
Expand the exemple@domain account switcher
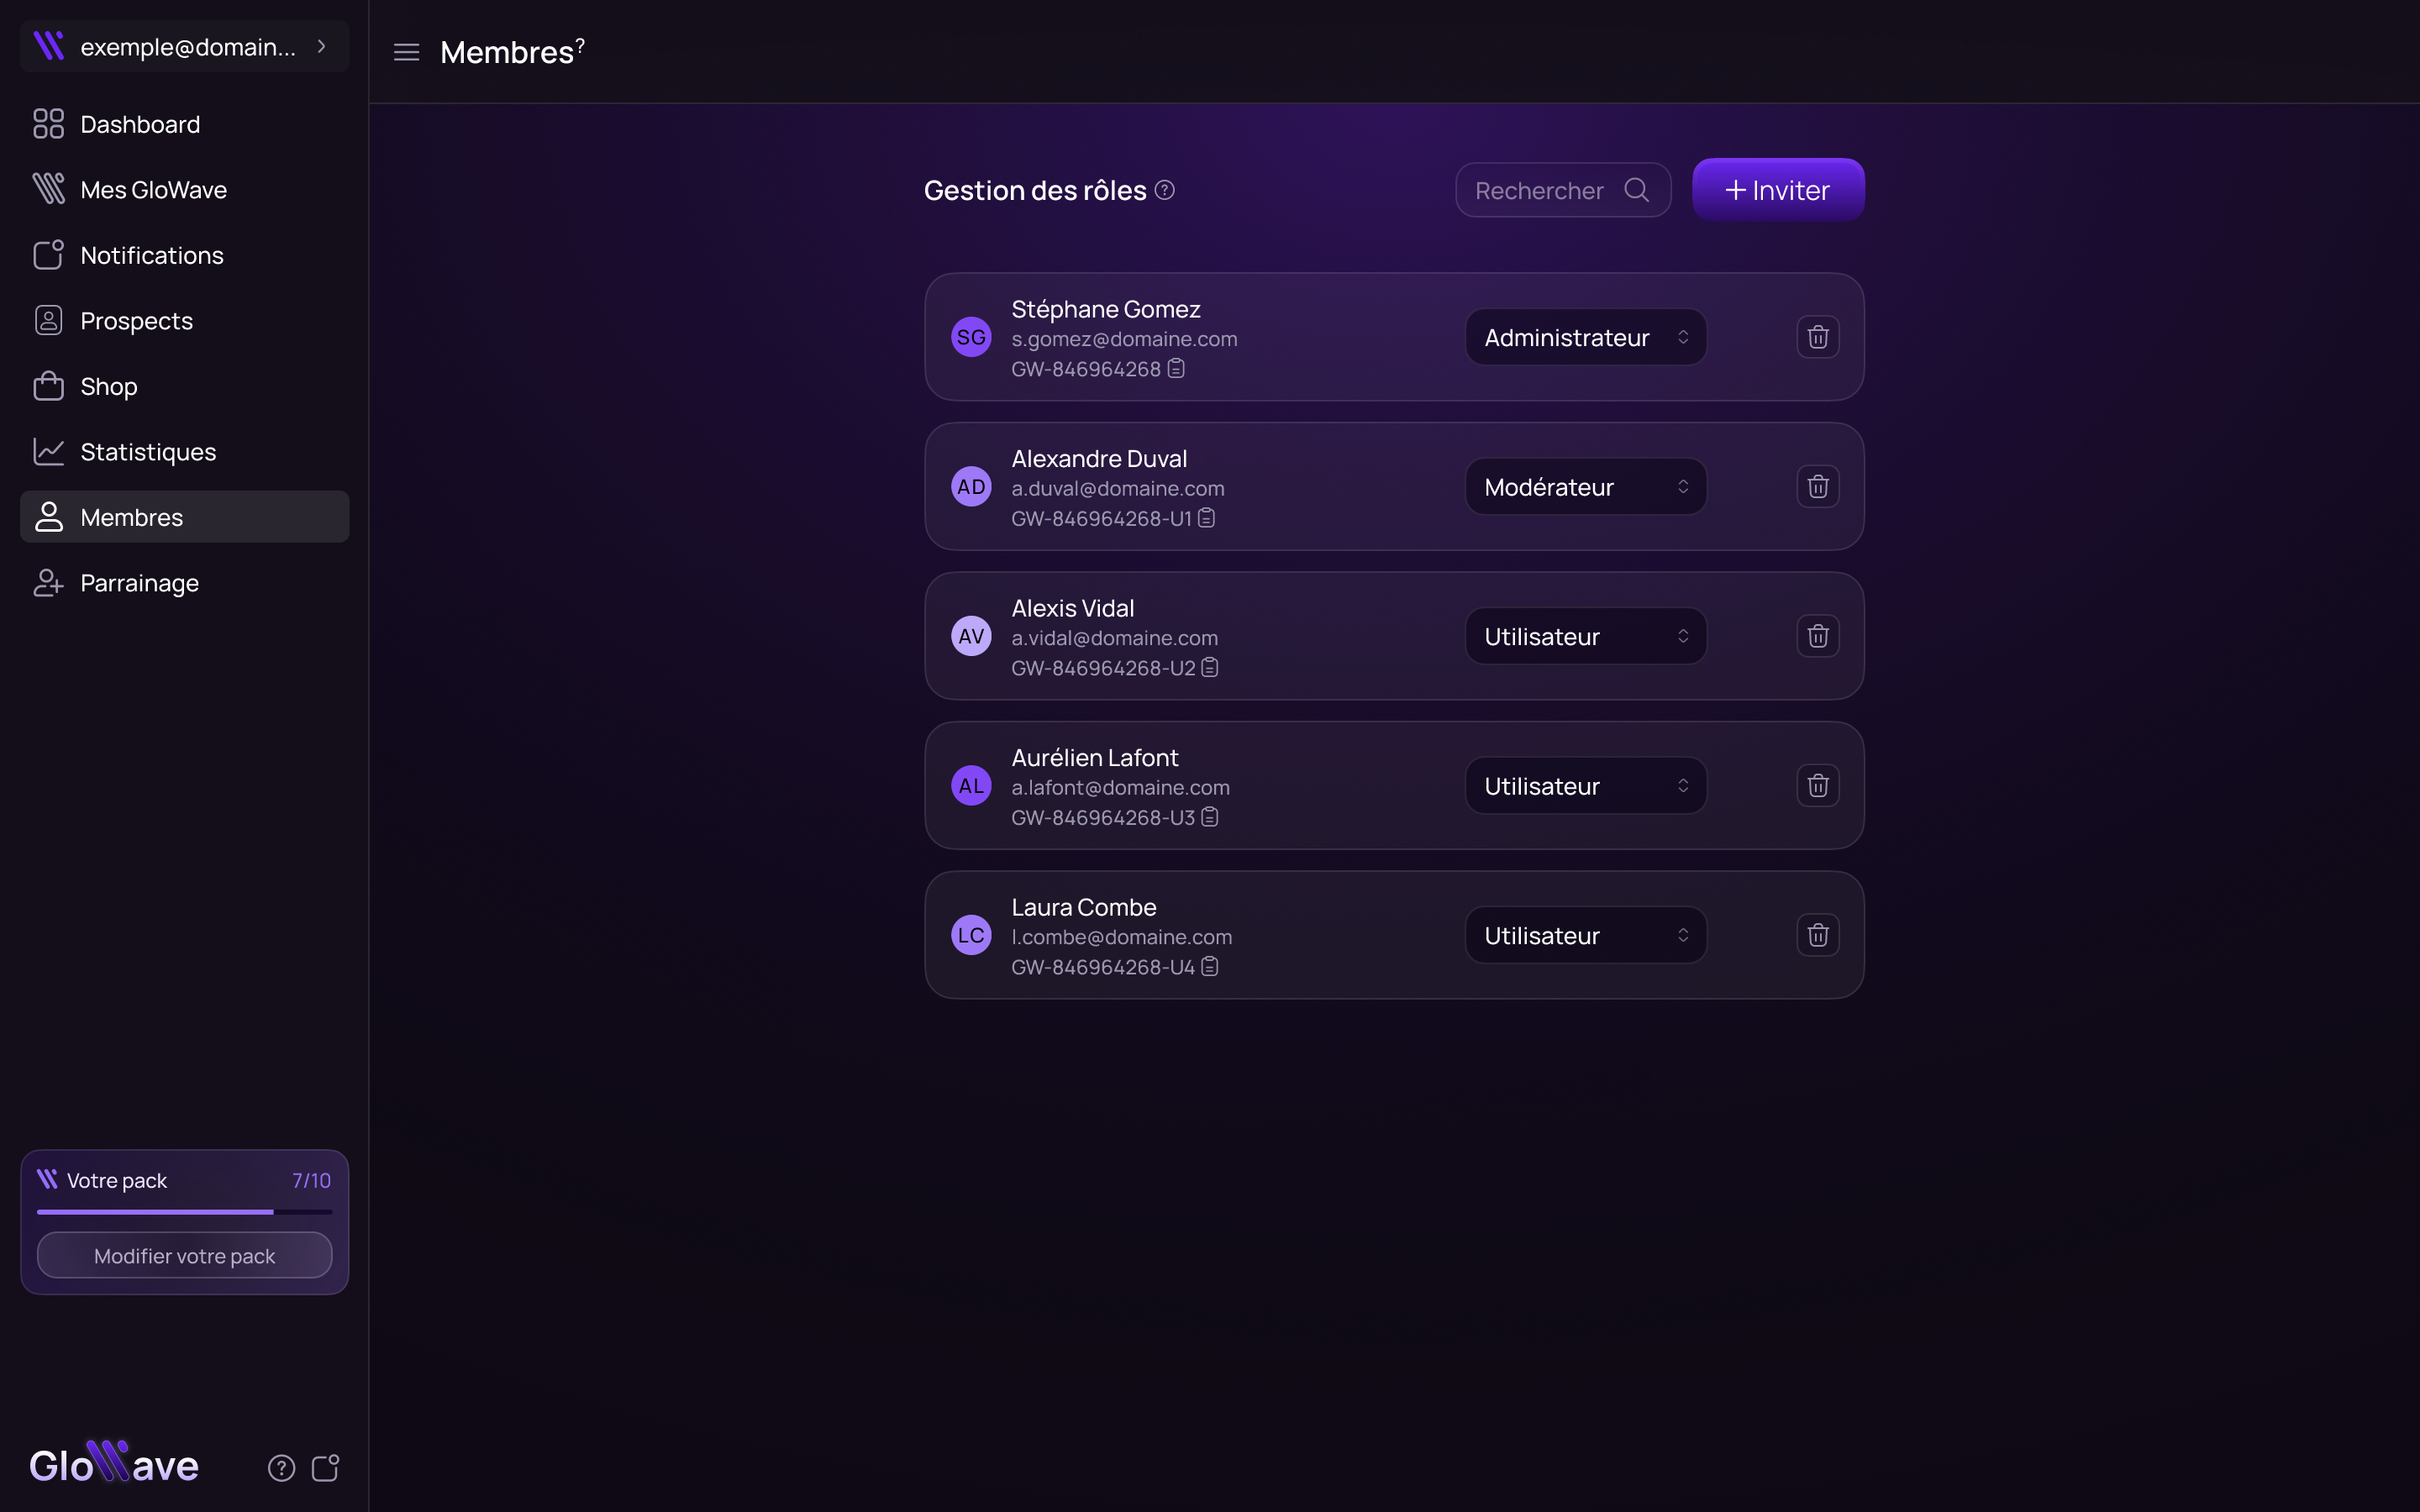tap(185, 47)
